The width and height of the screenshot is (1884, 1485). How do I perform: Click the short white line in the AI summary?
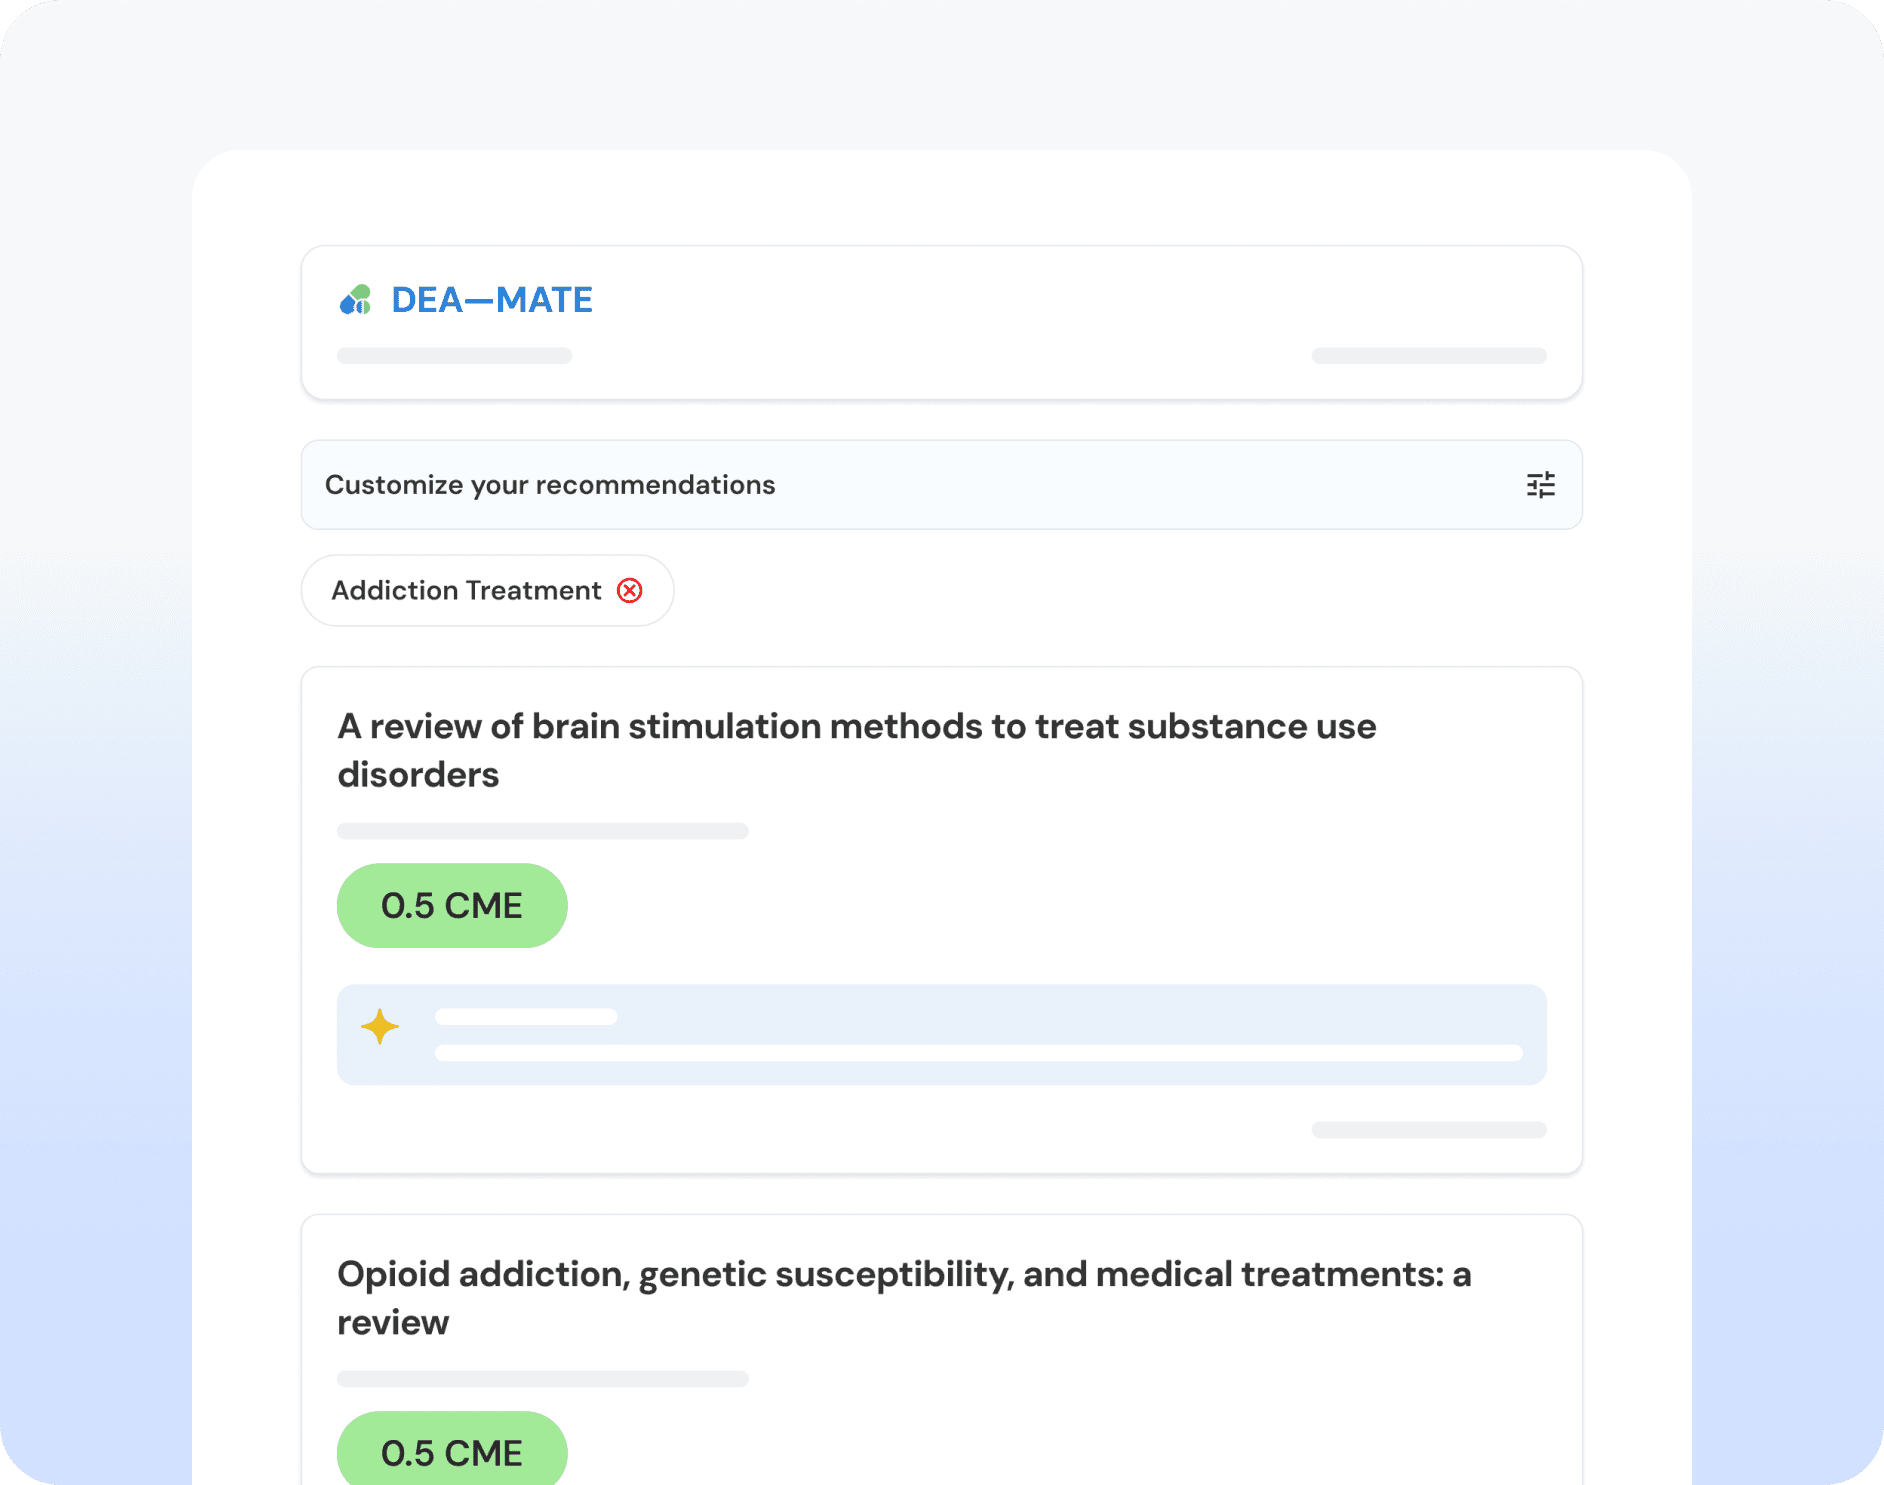pyautogui.click(x=526, y=1017)
